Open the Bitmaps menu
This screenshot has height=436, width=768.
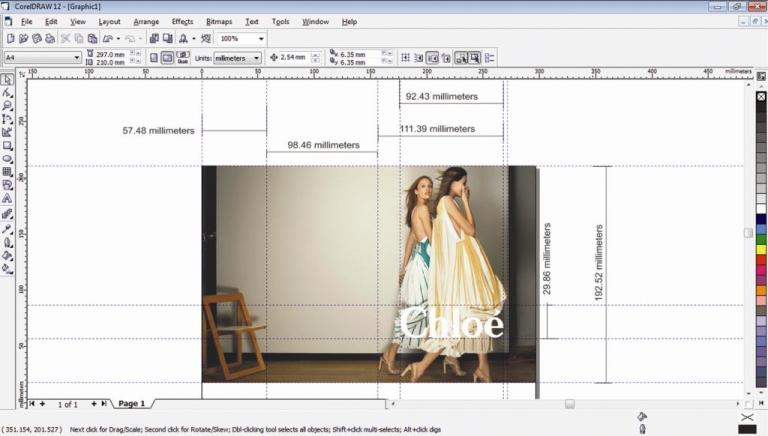(x=218, y=21)
